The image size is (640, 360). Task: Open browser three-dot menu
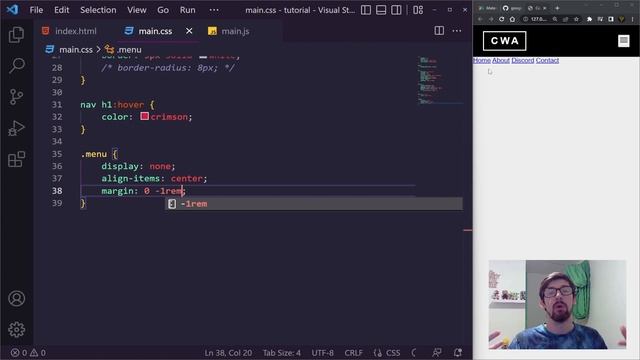[633, 19]
